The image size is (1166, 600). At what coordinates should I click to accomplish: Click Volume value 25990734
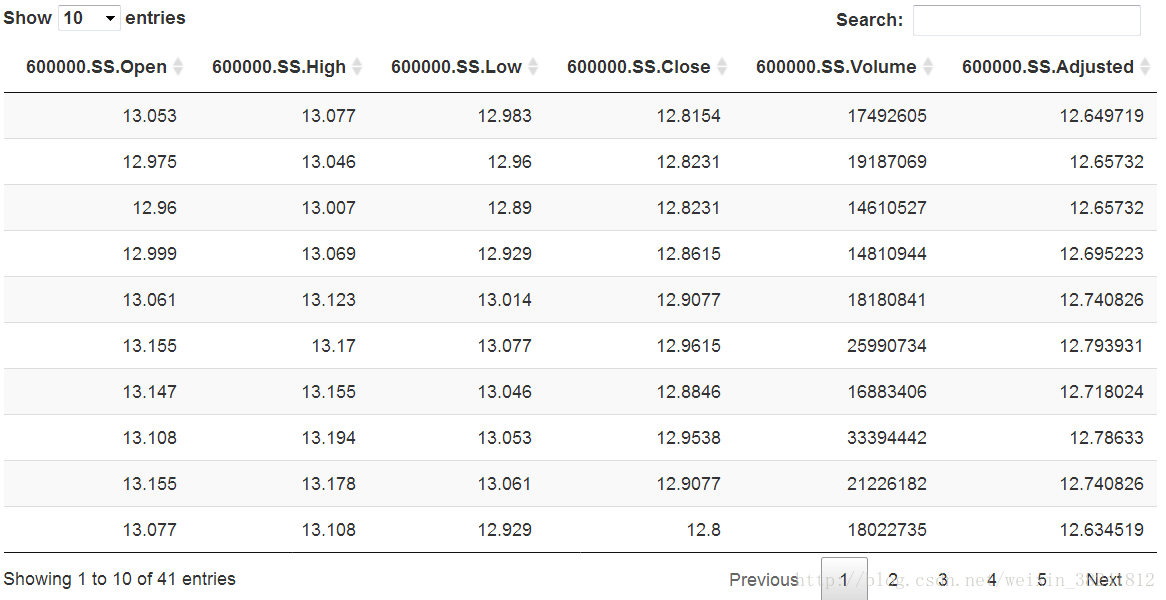(x=887, y=346)
